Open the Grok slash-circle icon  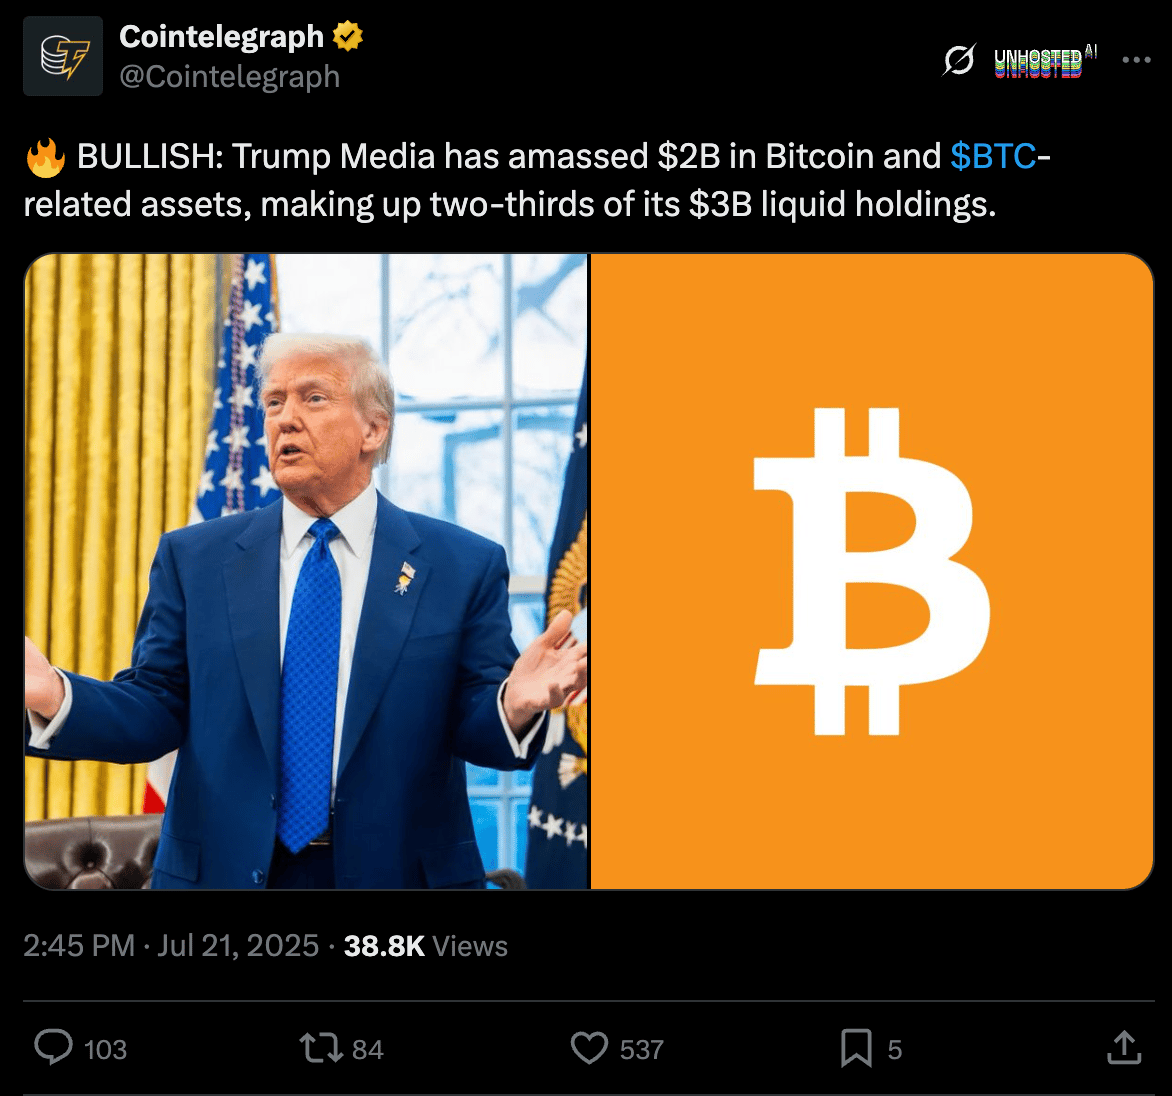(x=959, y=60)
